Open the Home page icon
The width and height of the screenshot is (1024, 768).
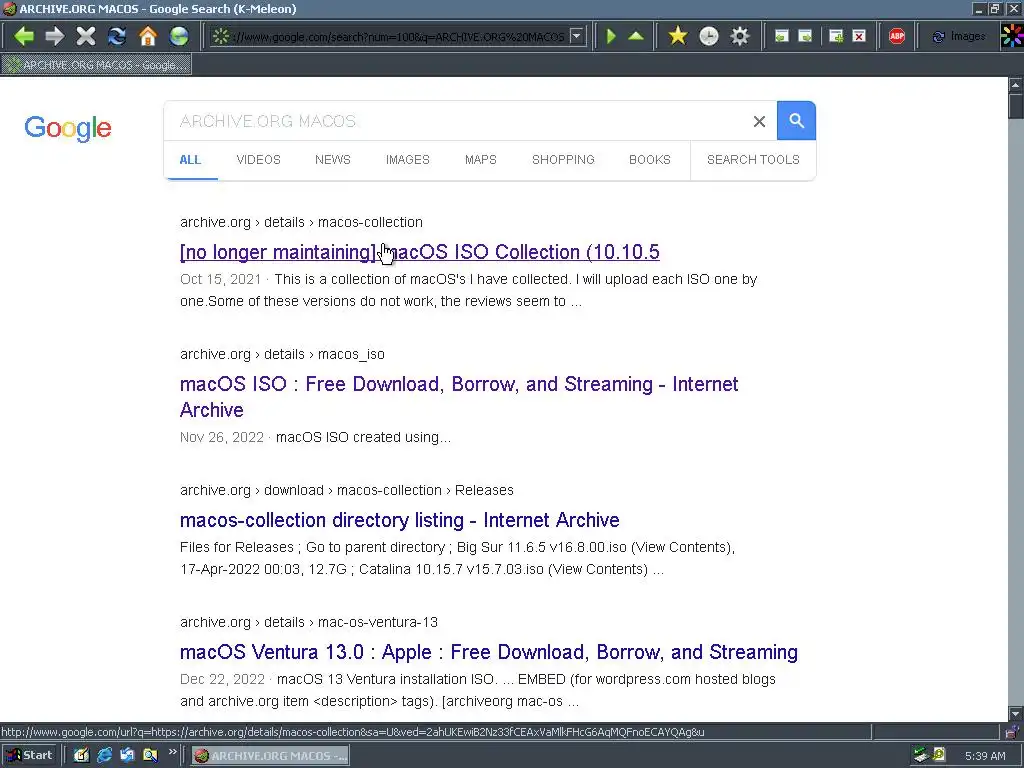[x=148, y=36]
